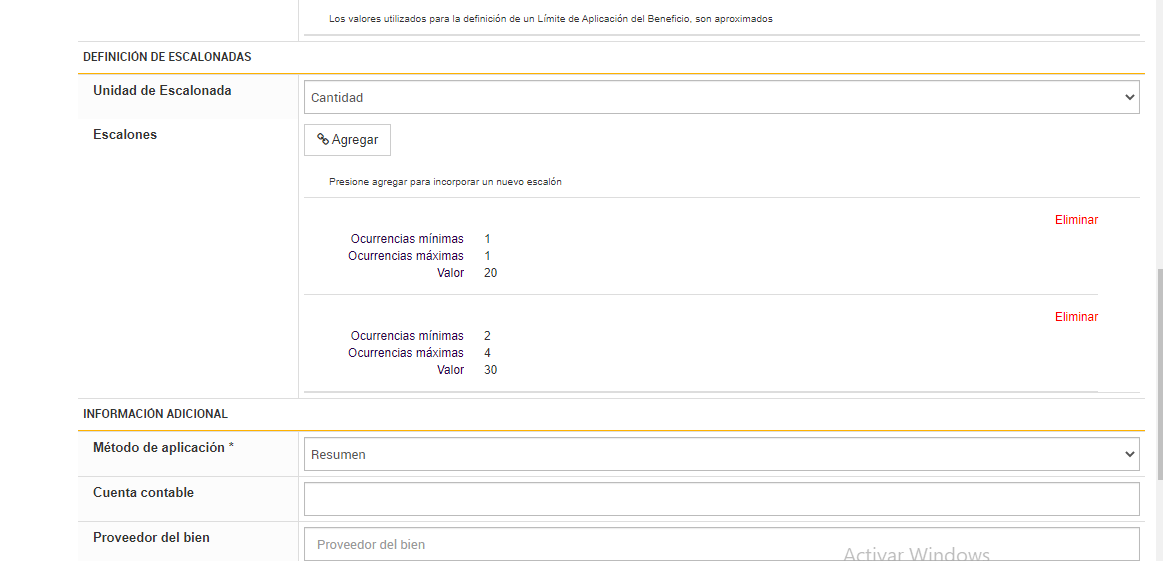Viewport: 1163px width, 561px height.
Task: Click the DEFINICIÓN DE ESCALONADAS section header
Action: coord(167,57)
